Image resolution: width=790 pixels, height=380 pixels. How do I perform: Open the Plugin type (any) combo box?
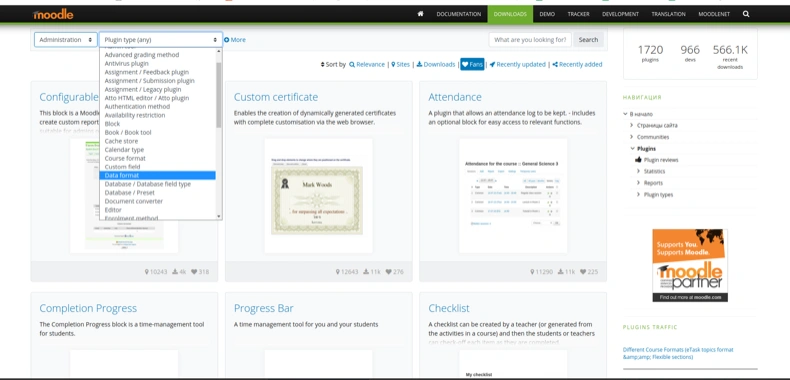click(x=161, y=40)
